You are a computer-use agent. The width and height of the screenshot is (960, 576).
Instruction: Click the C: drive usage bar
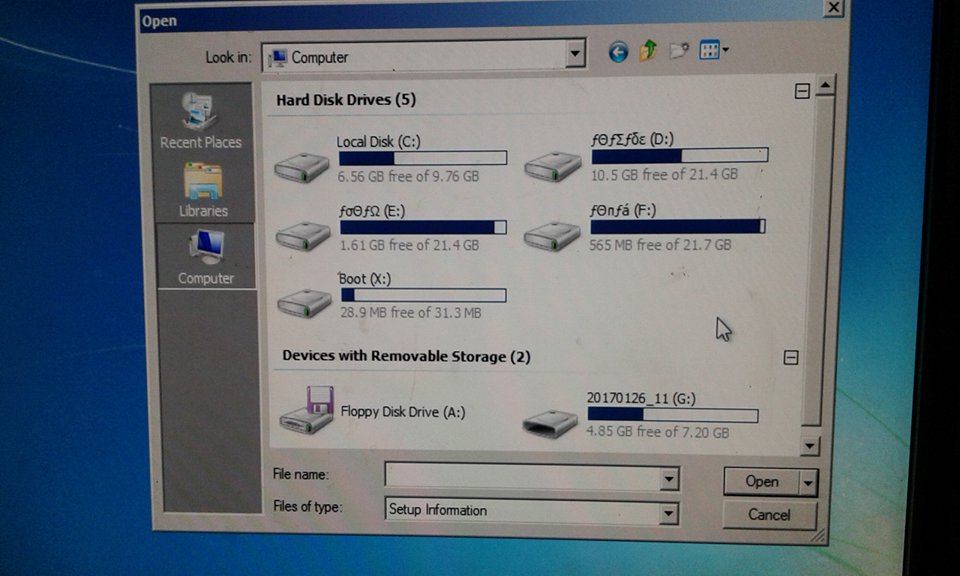[422, 159]
